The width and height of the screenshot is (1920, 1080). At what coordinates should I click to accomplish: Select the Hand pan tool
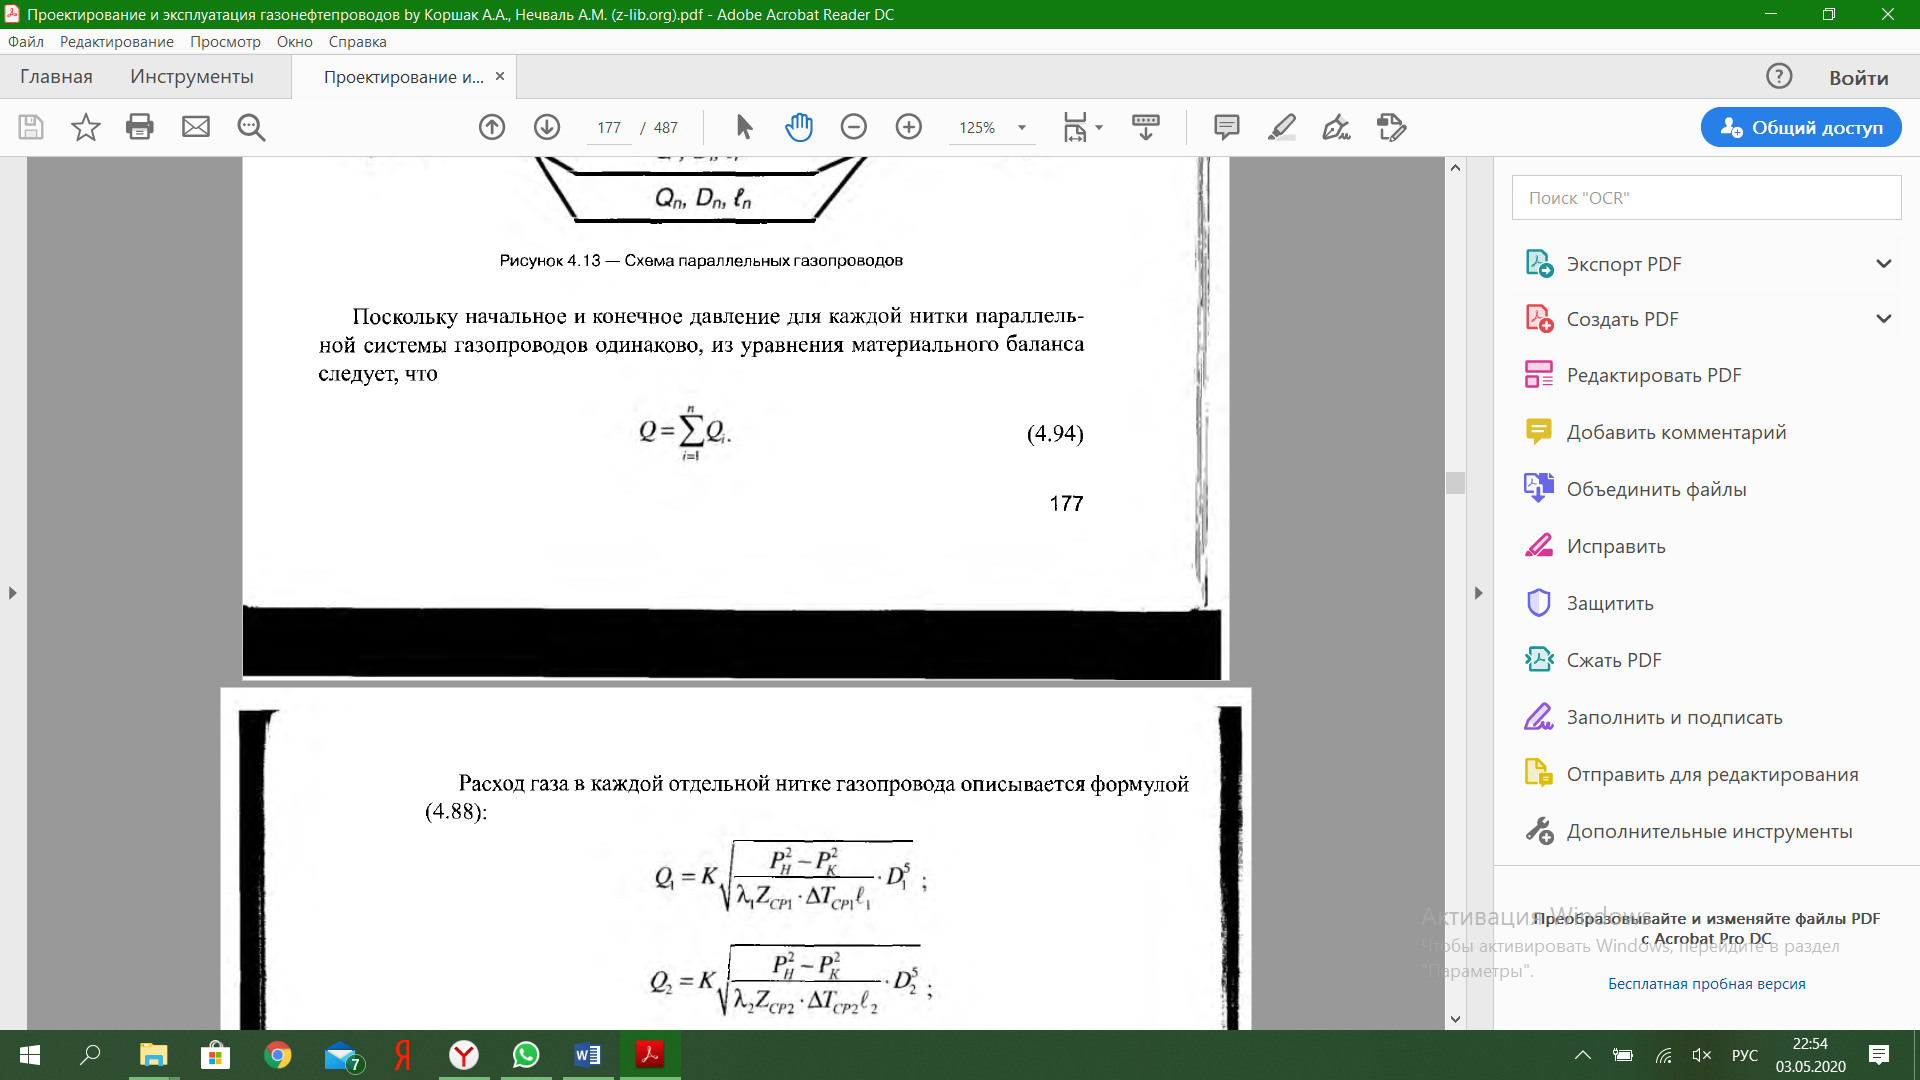pos(799,127)
